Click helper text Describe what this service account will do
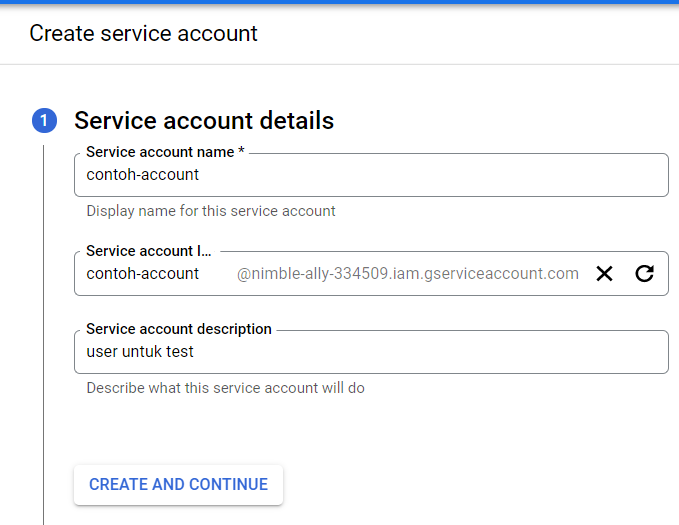Screen dimensions: 679x525 (226, 388)
